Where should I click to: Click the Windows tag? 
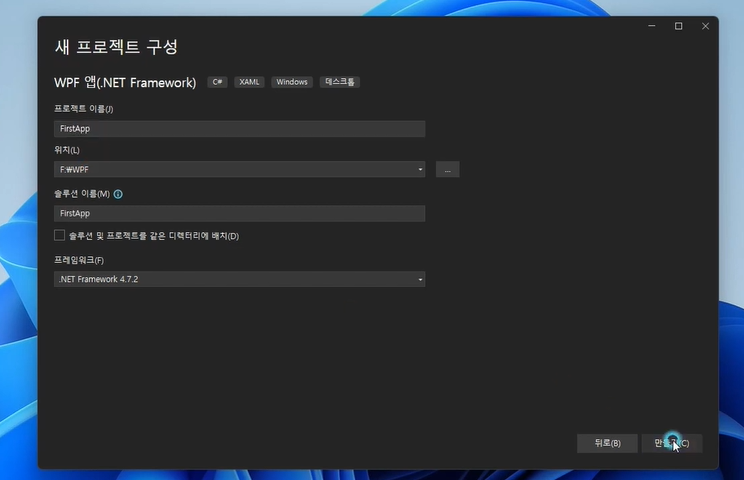[292, 82]
